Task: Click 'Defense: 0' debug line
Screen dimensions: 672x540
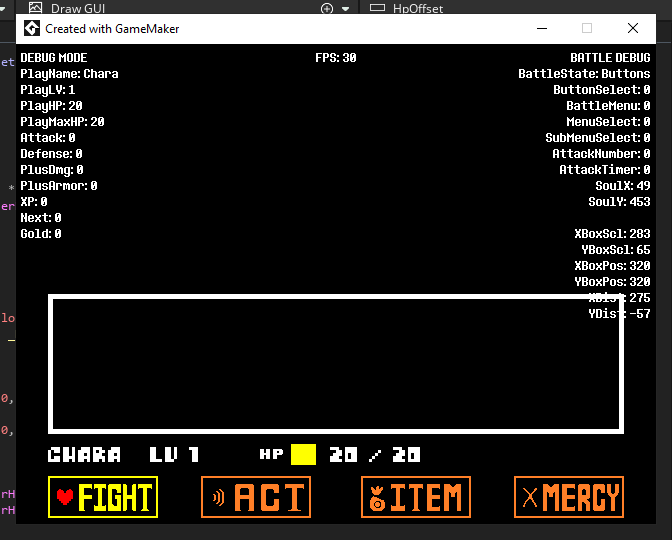Action: 51,153
